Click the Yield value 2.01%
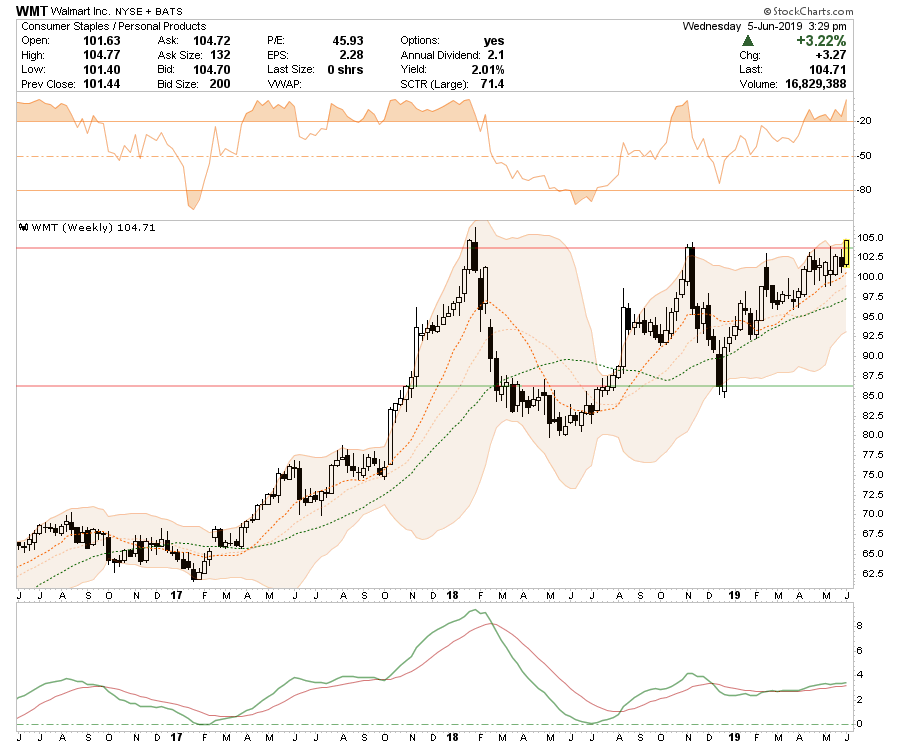The height and width of the screenshot is (746, 900). coord(488,69)
